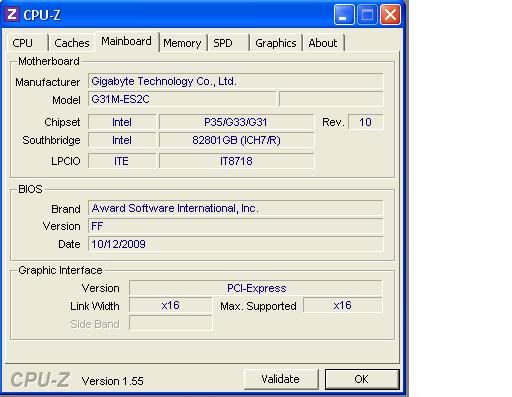Select the Mainboard tab
512x397 pixels.
126,41
